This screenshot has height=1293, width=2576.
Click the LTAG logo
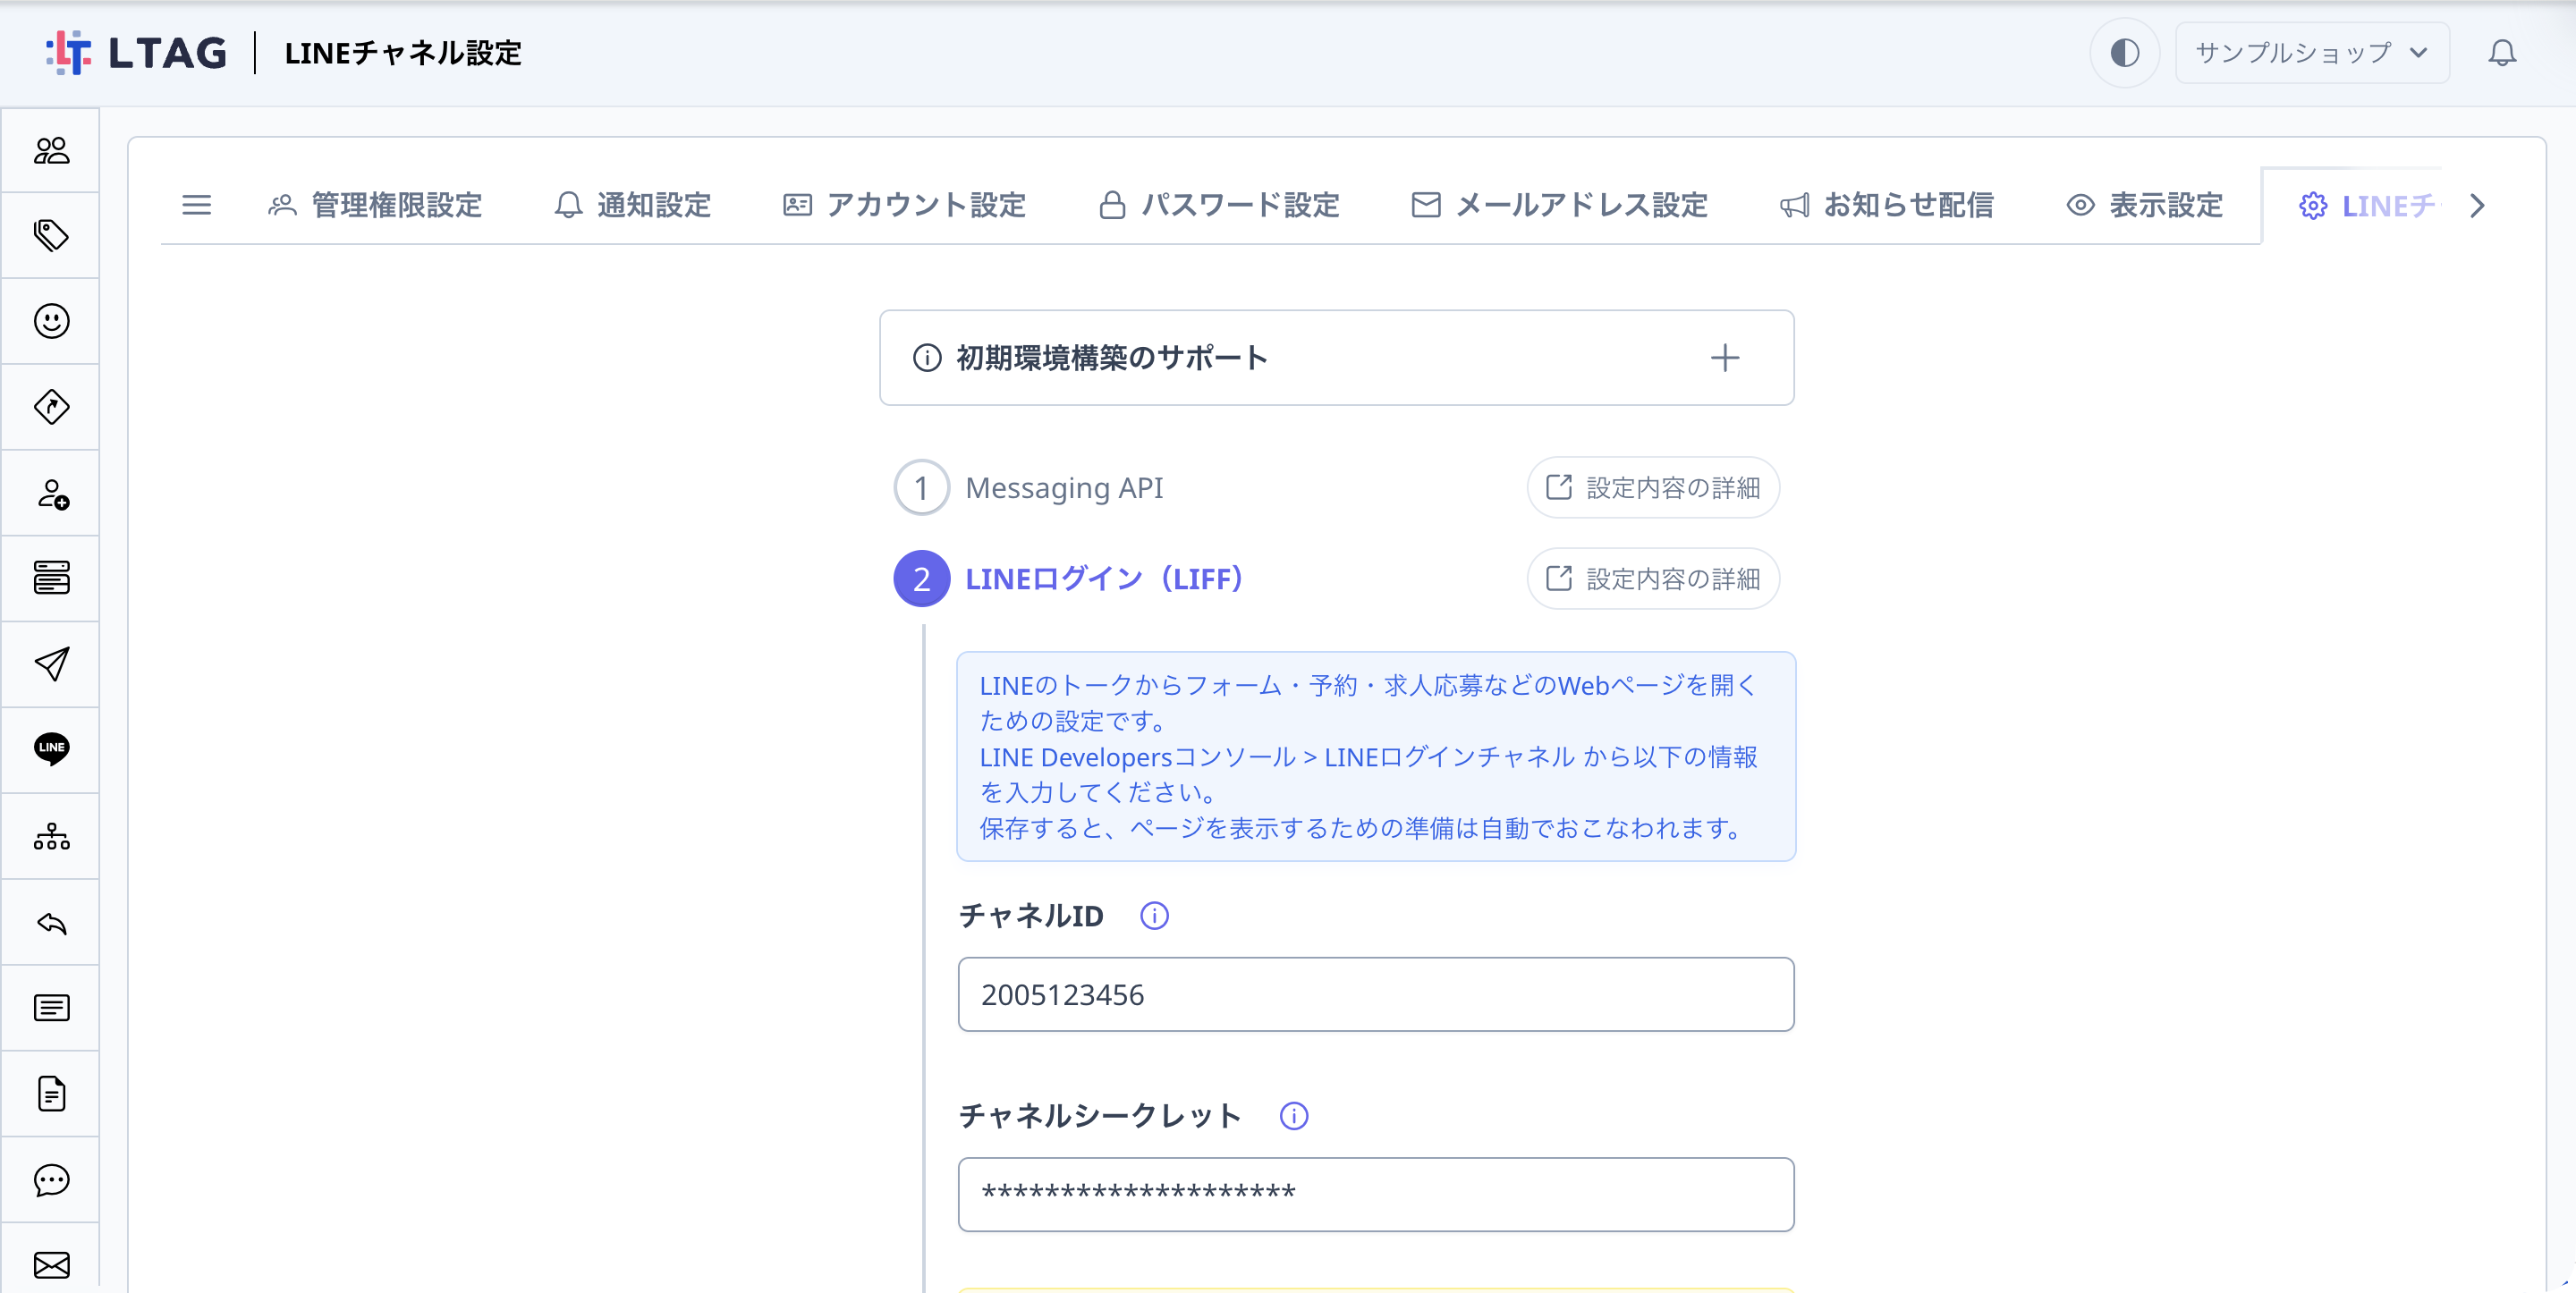(136, 52)
